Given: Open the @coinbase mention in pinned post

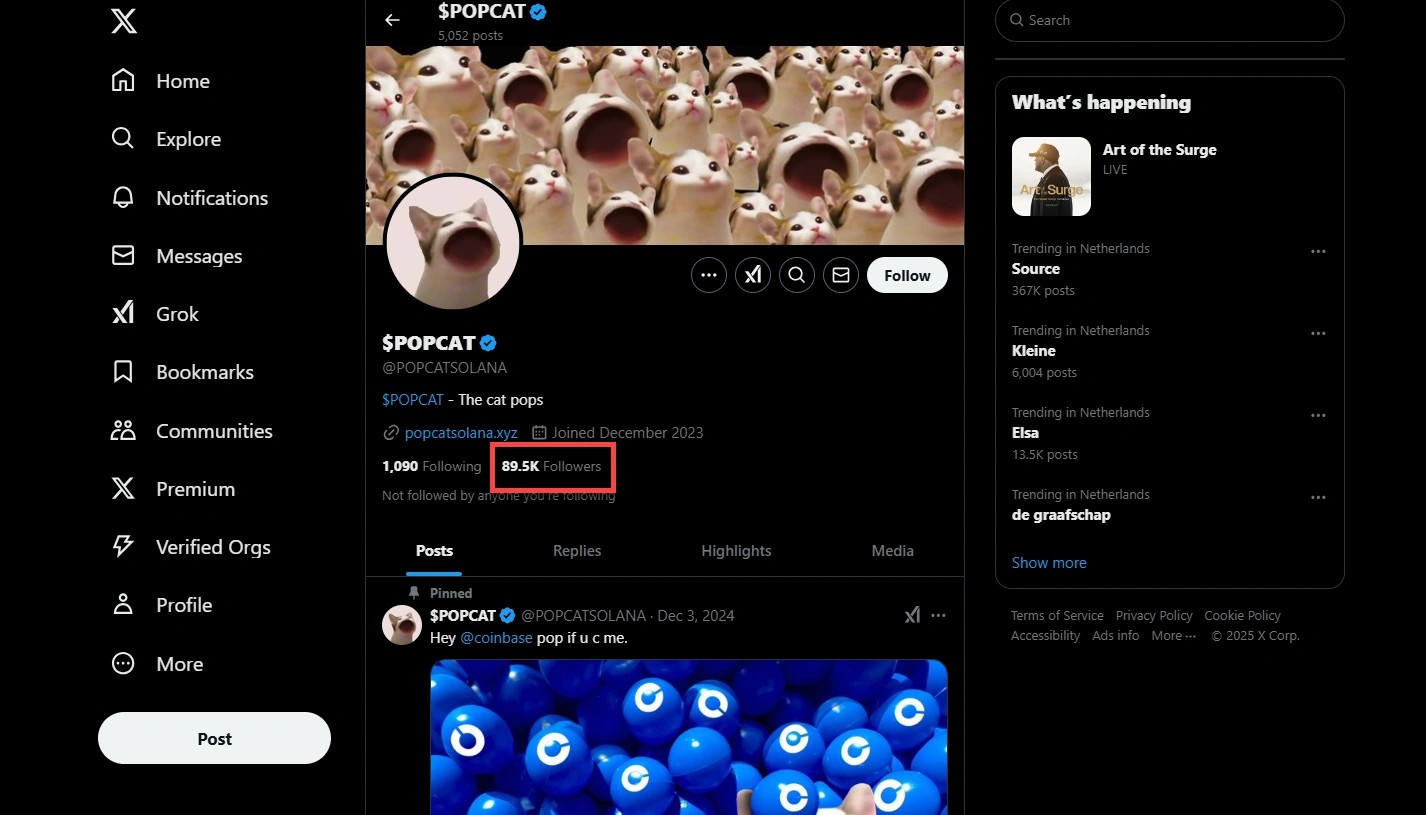Looking at the screenshot, I should (x=496, y=638).
